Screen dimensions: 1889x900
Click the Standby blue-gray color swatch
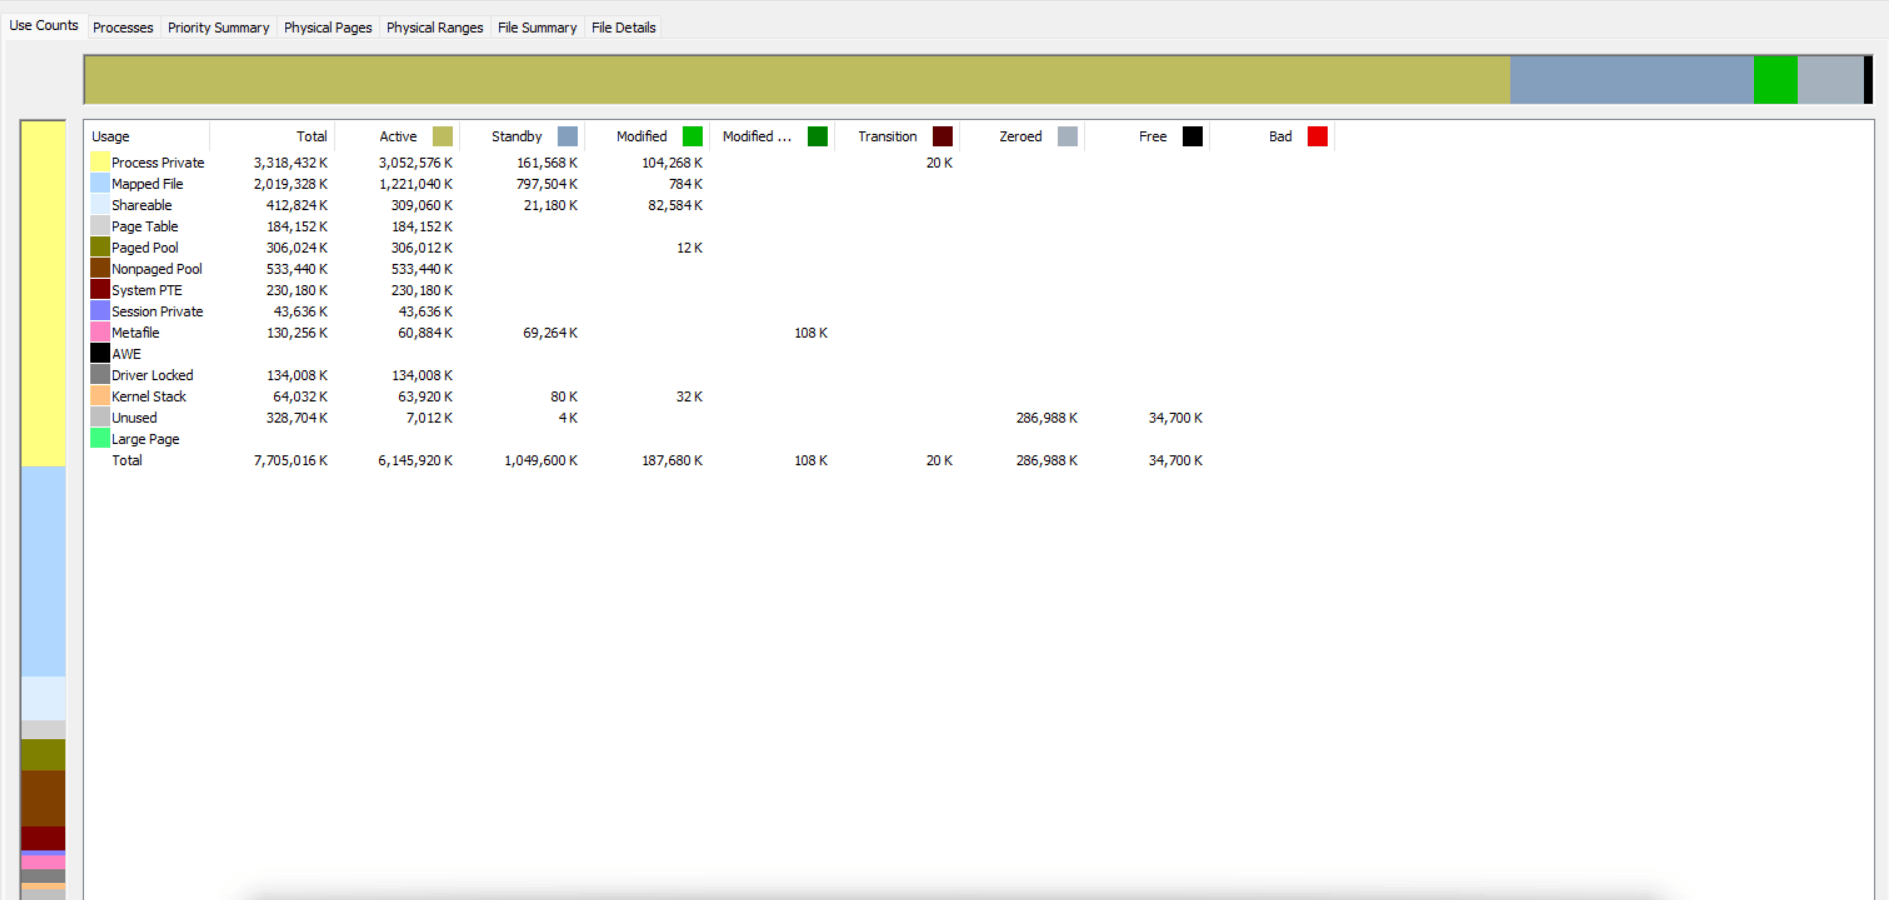(568, 136)
